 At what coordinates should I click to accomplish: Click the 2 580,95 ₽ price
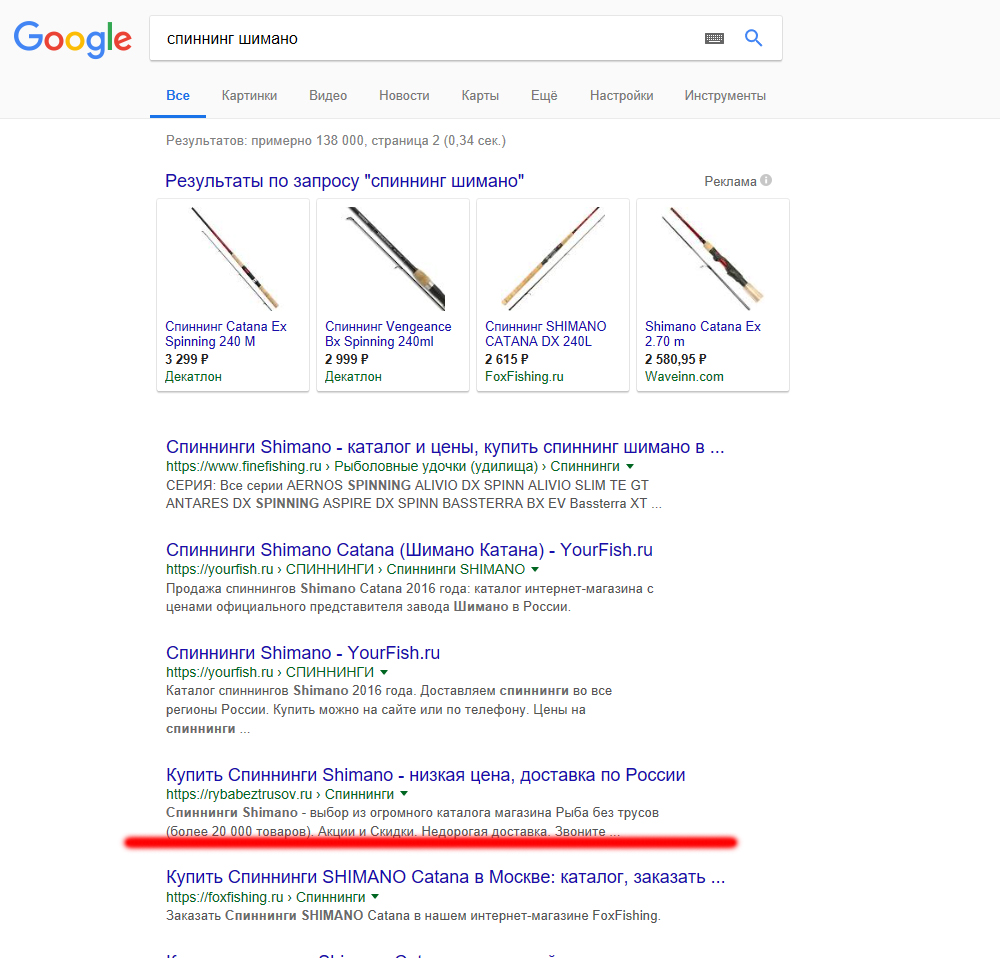coord(675,359)
